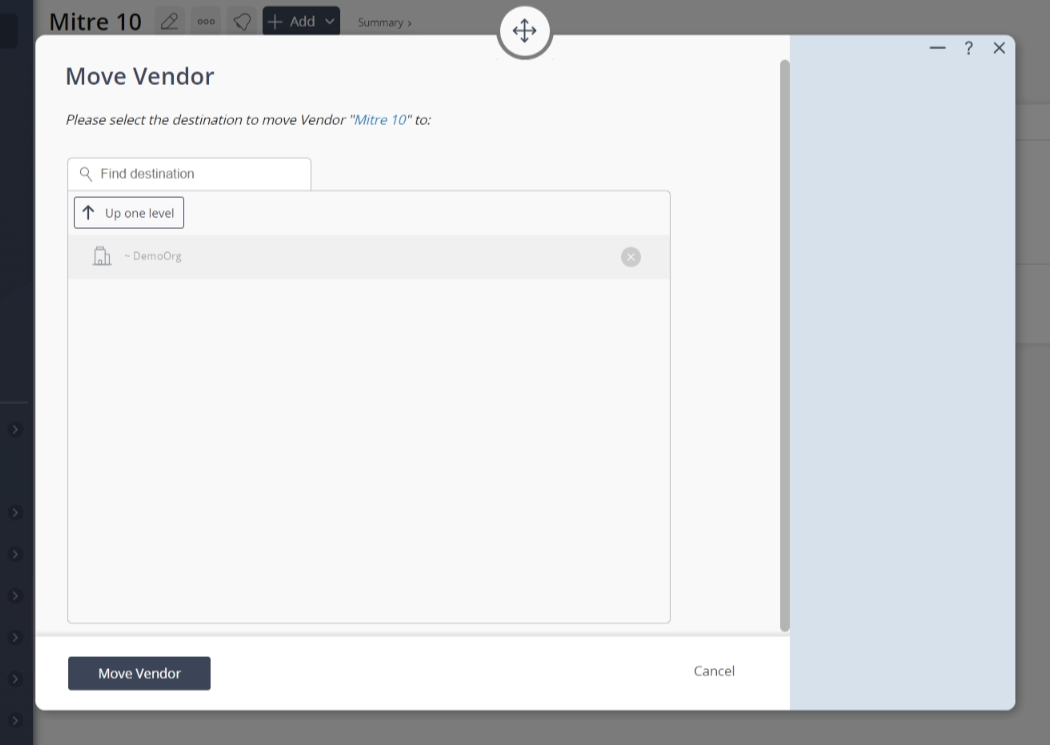Click the Mitre 10 page title behind the dialog

pyautogui.click(x=95, y=22)
